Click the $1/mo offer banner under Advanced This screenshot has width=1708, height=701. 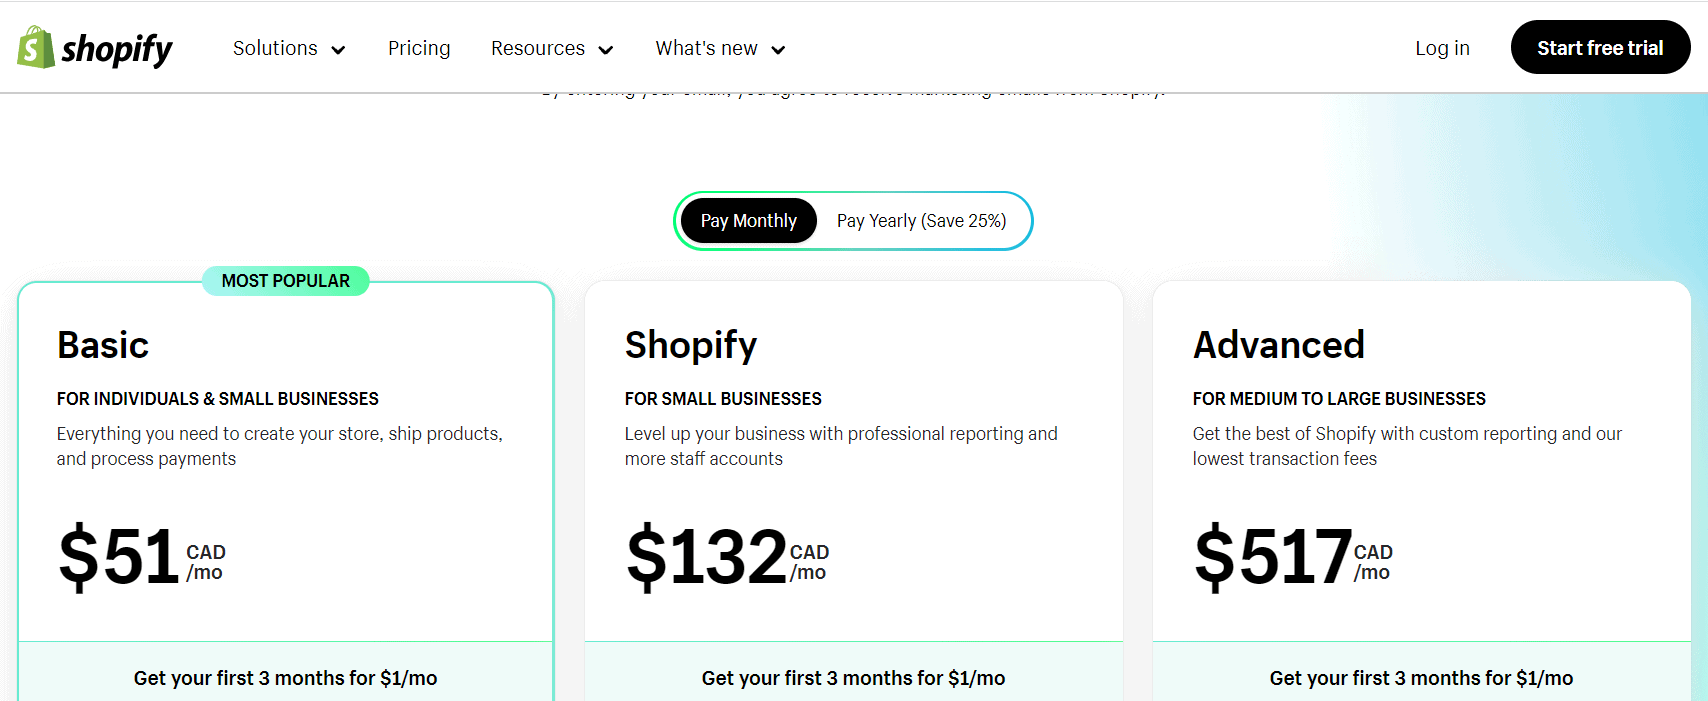pos(1421,678)
